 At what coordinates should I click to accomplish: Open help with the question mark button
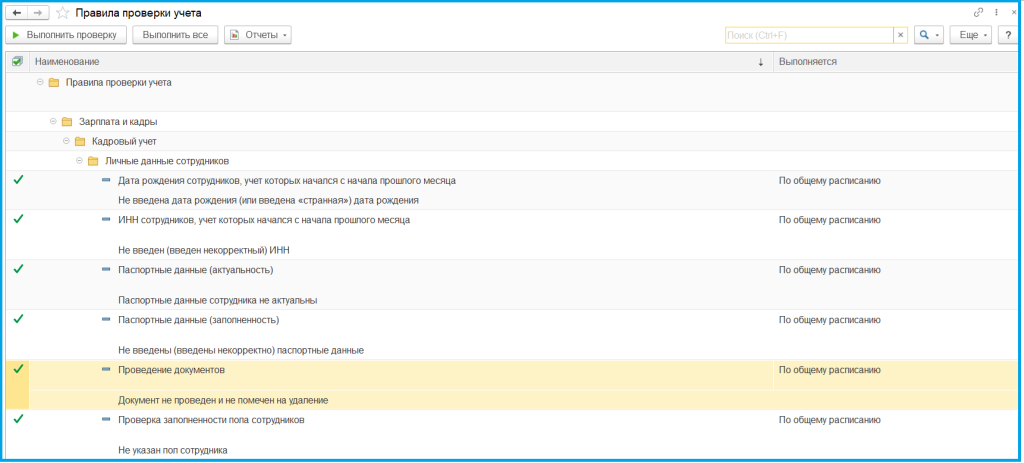(x=1010, y=35)
